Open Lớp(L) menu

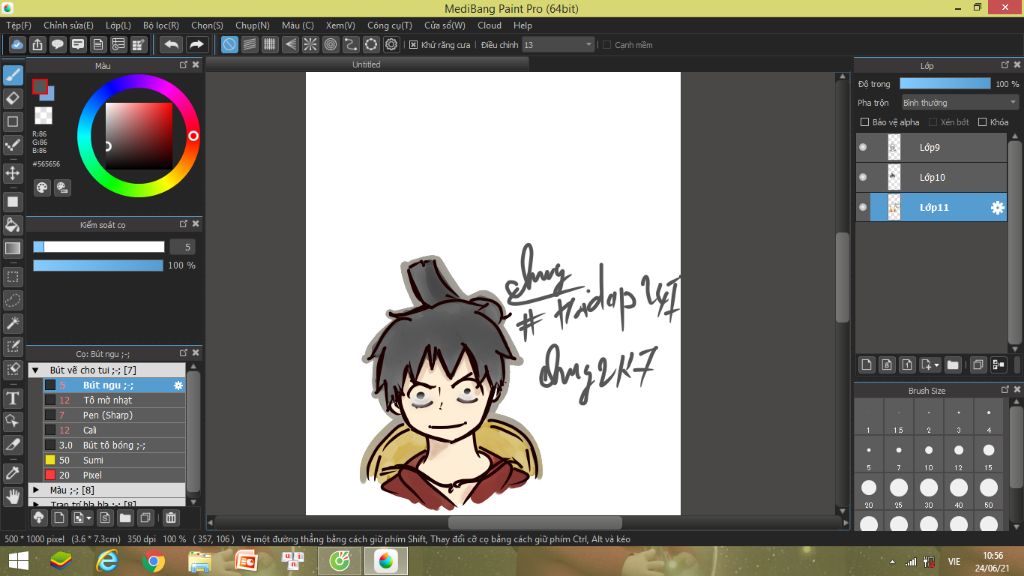(118, 25)
